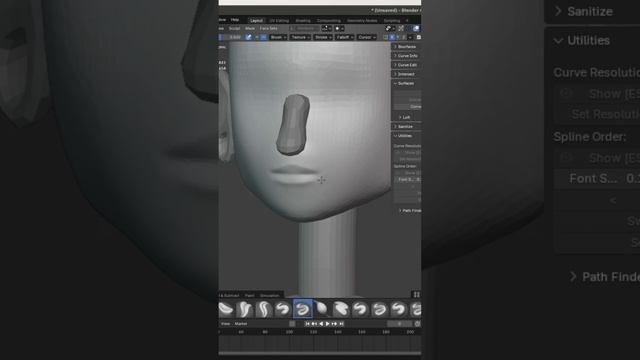
Task: Click the timeline horizontal scrollbar
Action: pyautogui.click(x=320, y=353)
